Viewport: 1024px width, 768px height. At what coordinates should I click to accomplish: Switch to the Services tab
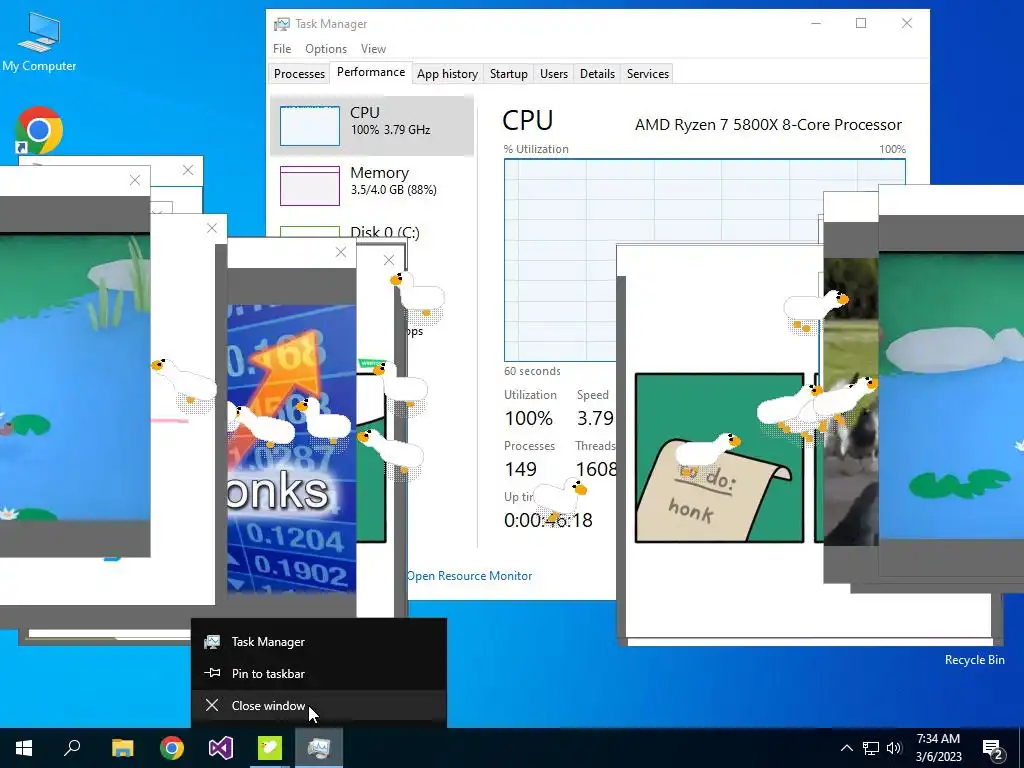click(x=648, y=74)
